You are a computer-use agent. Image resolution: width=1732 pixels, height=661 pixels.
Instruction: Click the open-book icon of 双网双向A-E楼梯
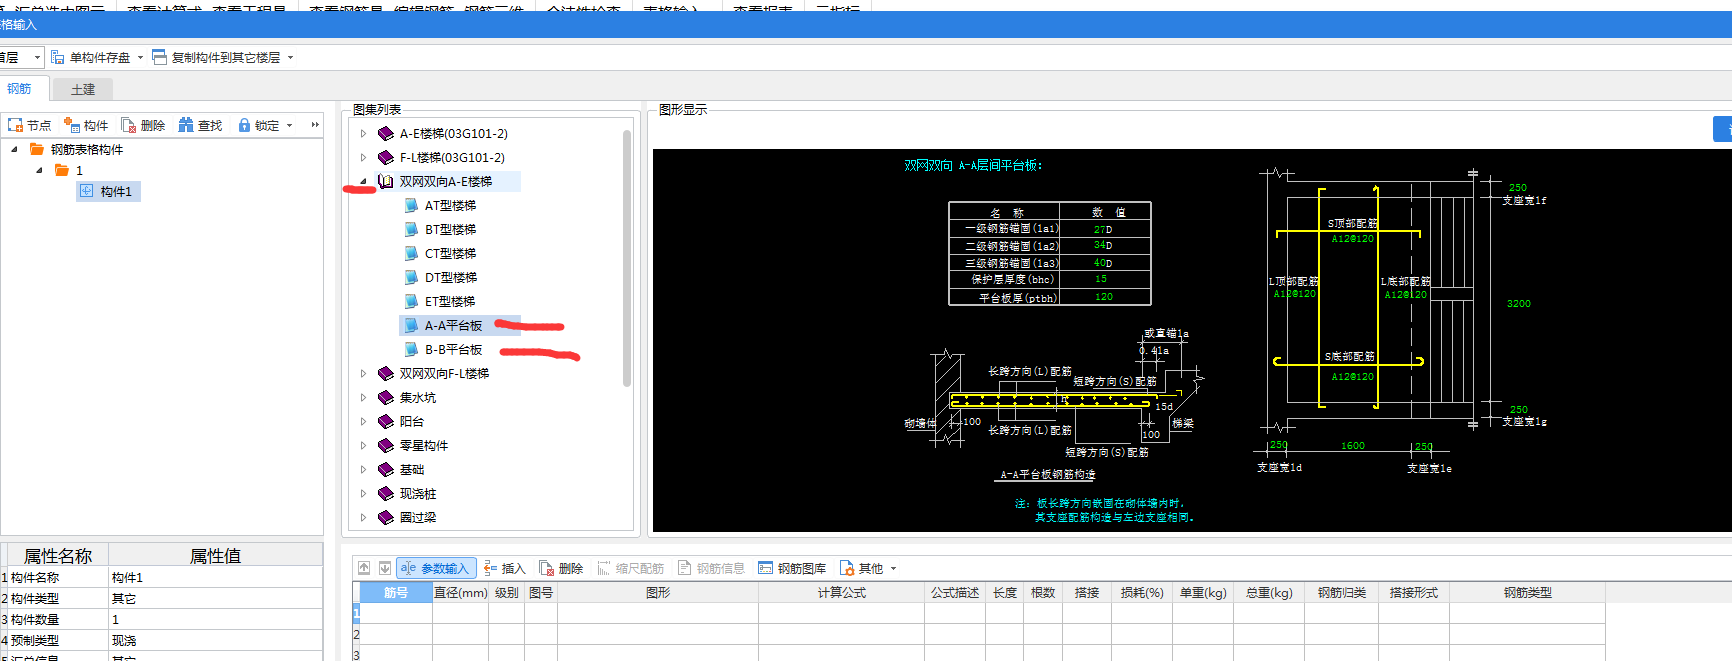point(386,181)
